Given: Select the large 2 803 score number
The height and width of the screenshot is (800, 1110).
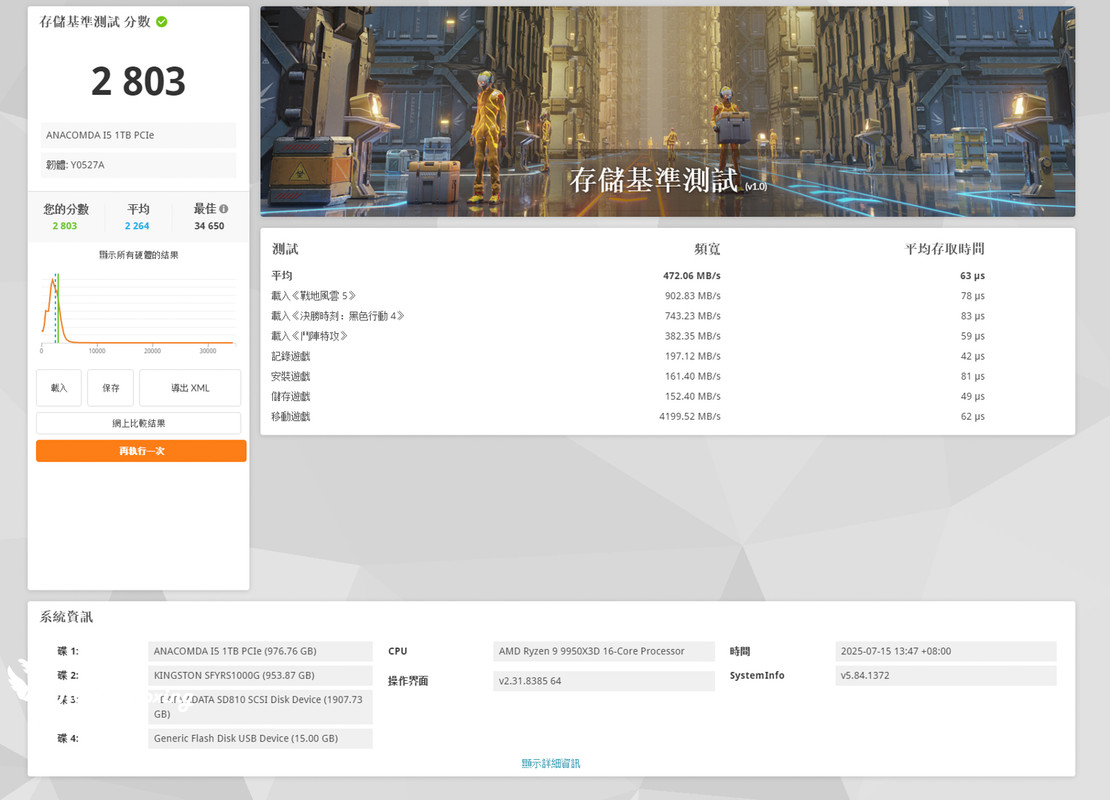Looking at the screenshot, I should [138, 81].
